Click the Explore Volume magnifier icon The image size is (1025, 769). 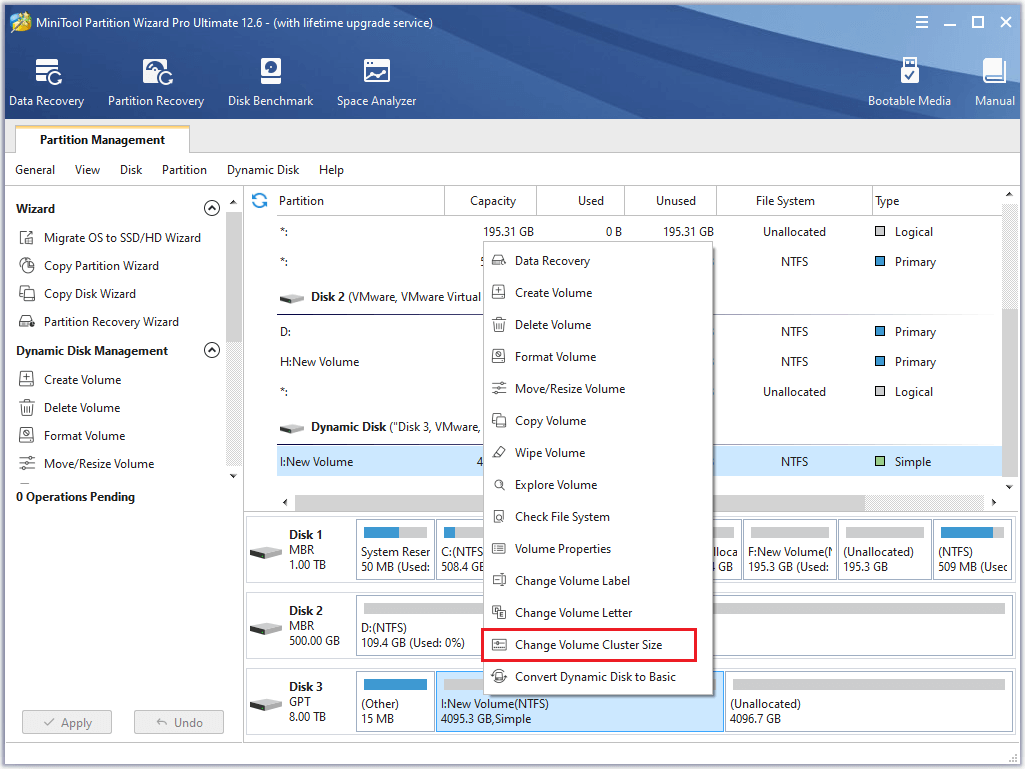click(499, 485)
